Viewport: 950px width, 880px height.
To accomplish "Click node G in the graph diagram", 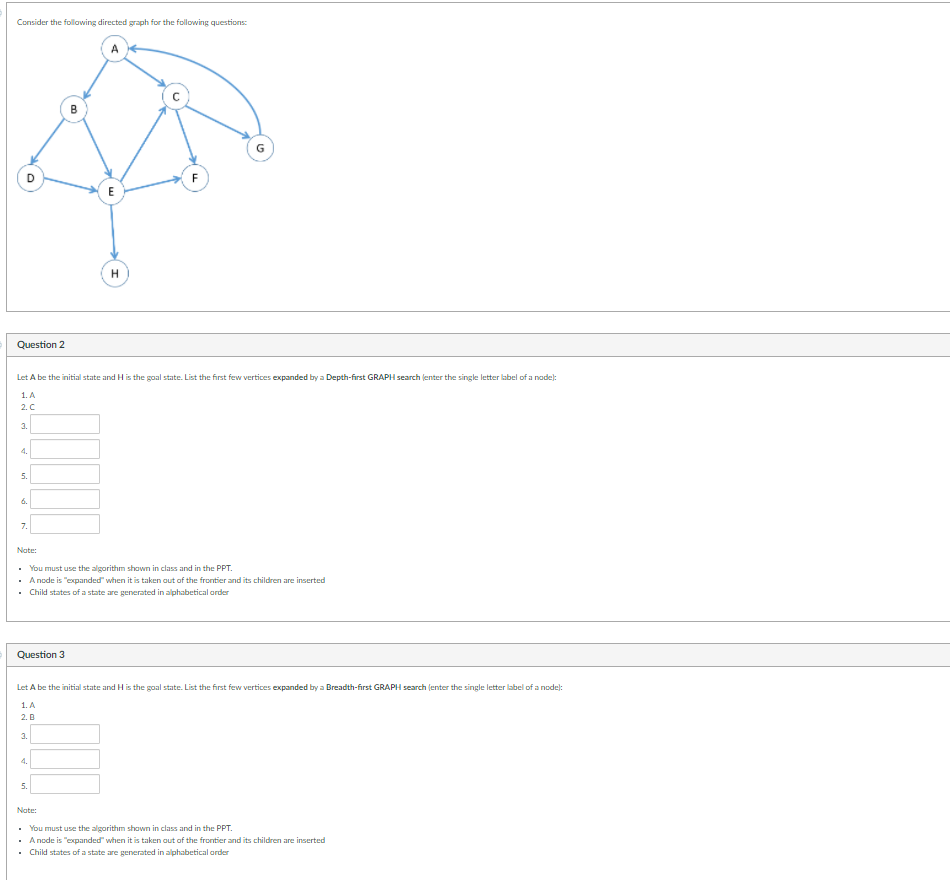I will [259, 147].
